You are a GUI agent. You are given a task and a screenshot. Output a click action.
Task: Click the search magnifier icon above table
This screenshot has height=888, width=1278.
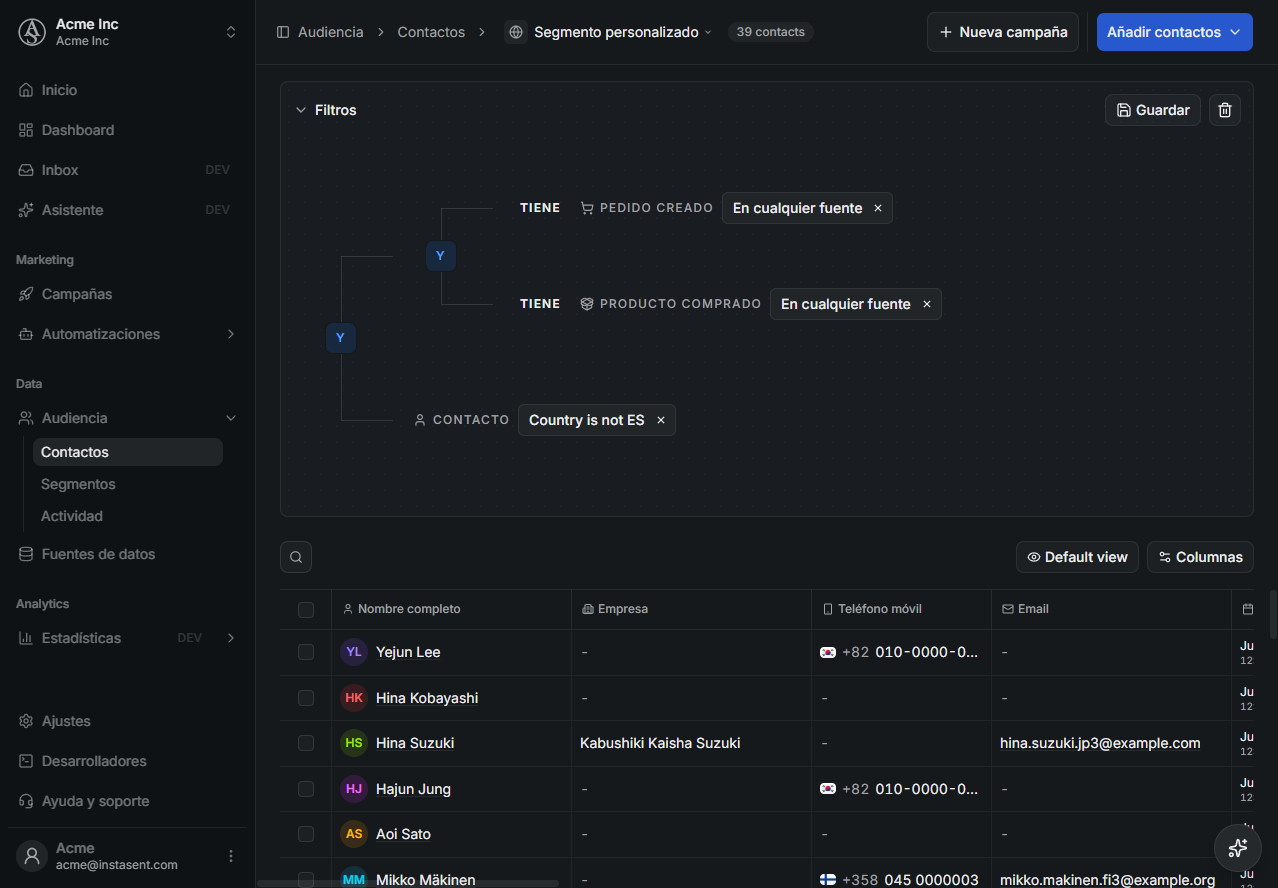point(296,557)
